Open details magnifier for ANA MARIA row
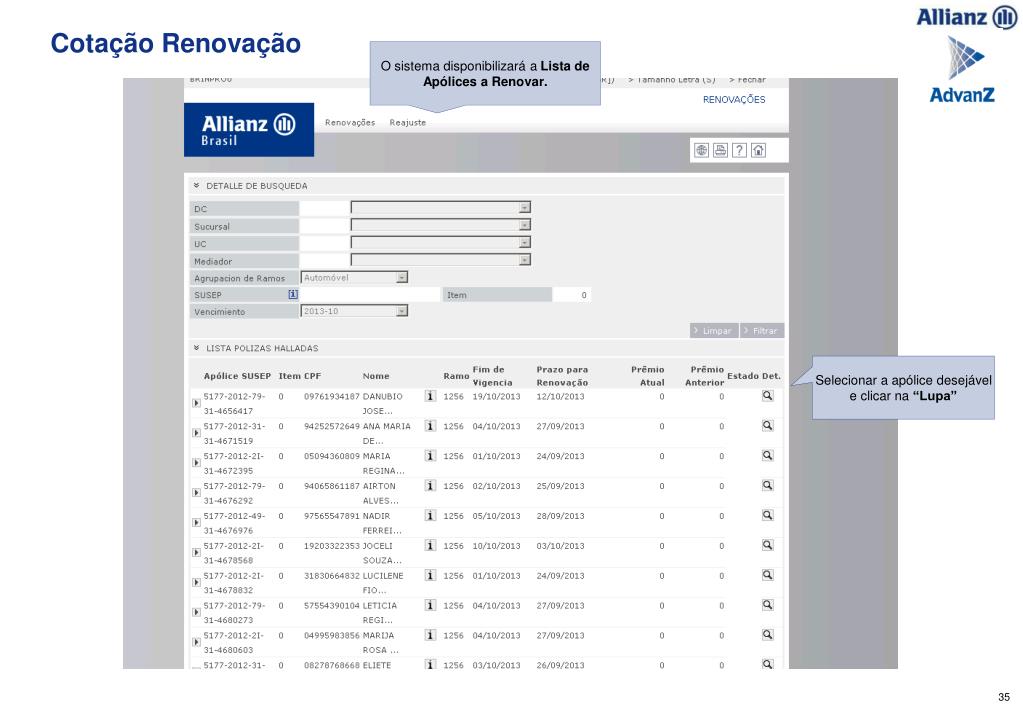 click(x=768, y=426)
